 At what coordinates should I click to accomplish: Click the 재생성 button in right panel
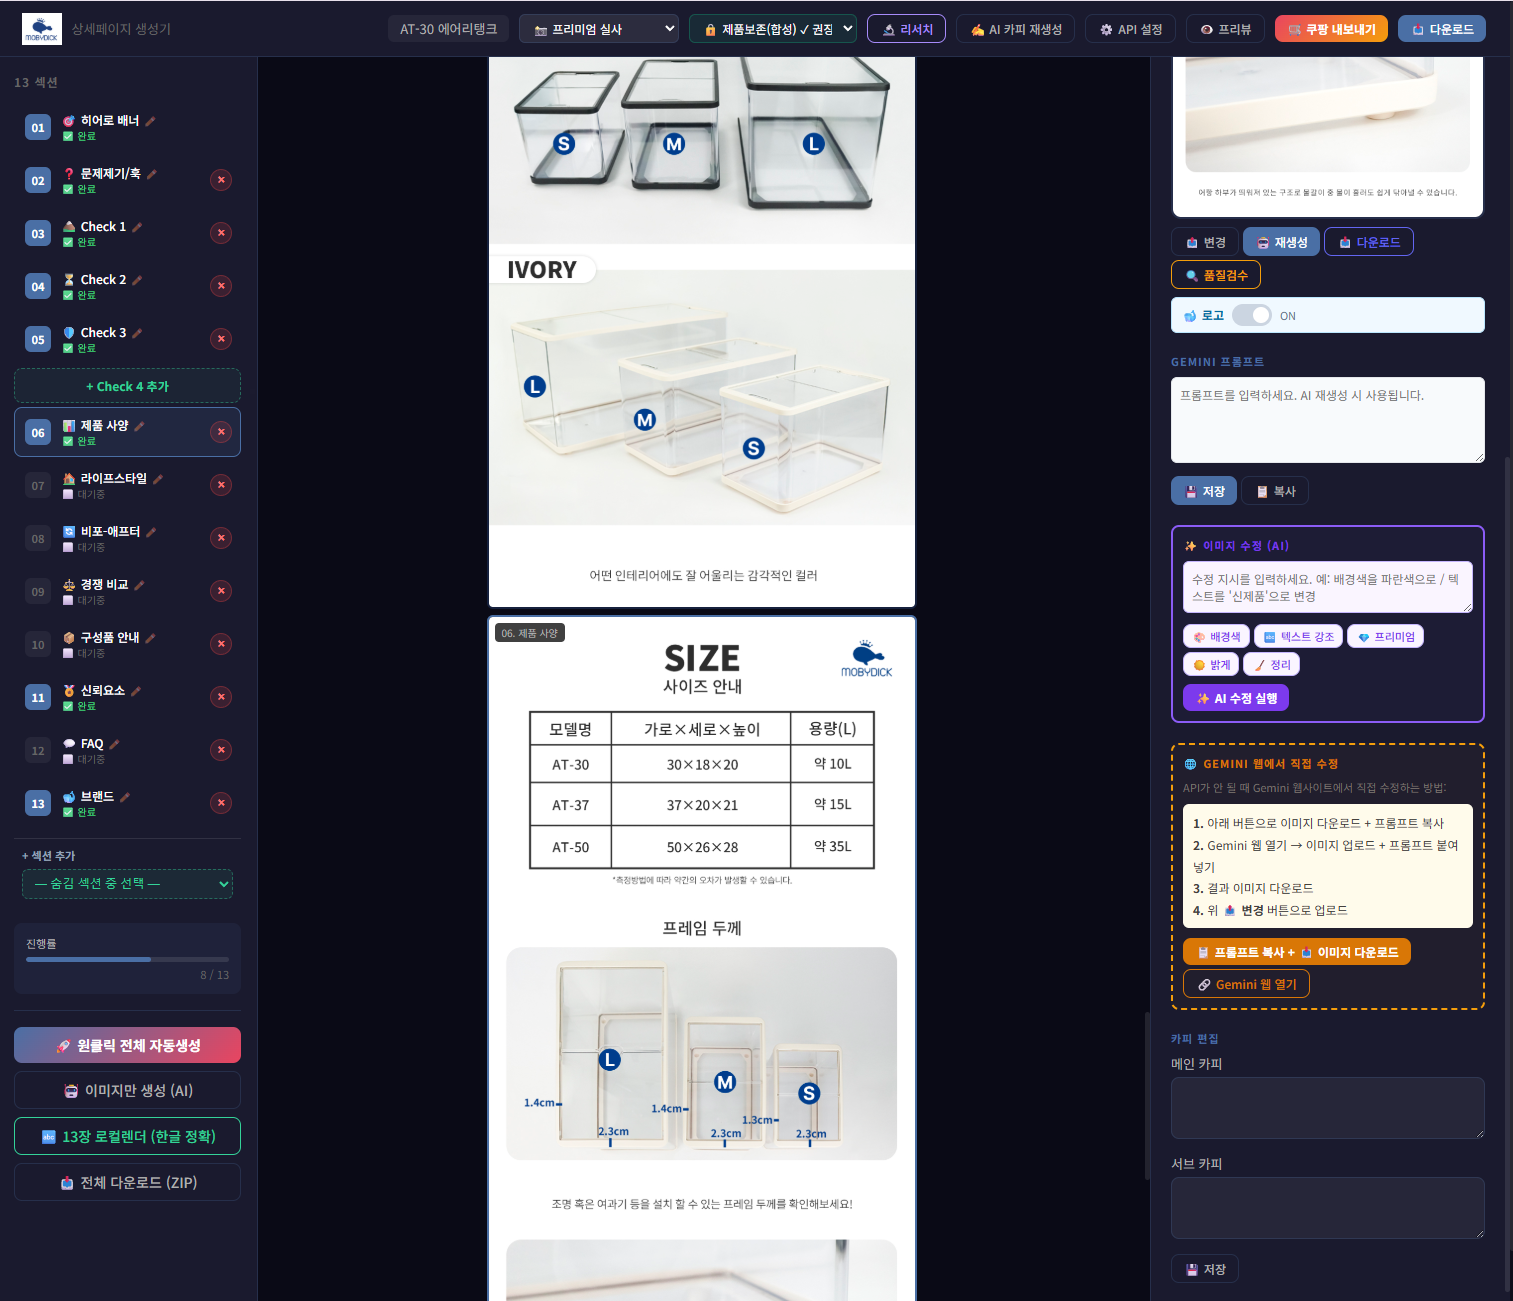pyautogui.click(x=1281, y=242)
